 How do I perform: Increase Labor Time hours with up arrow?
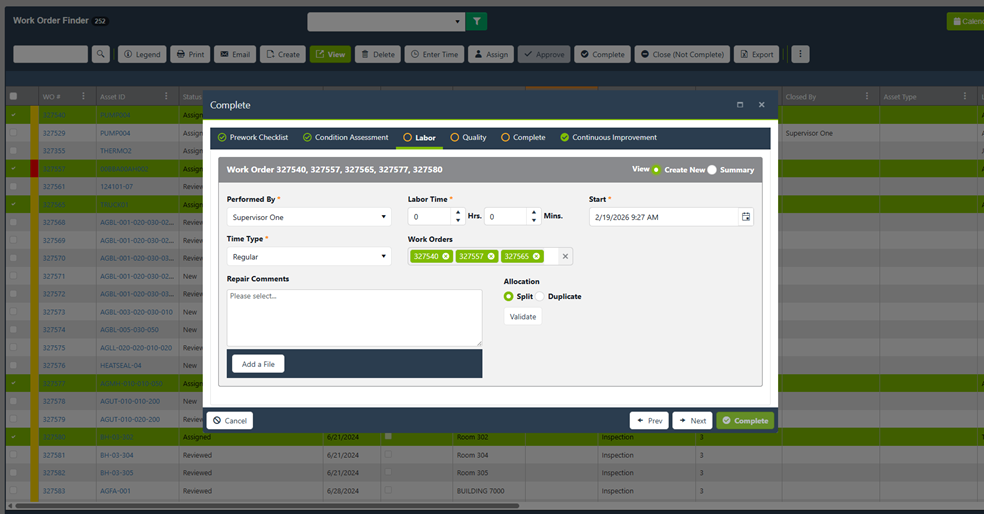point(458,213)
